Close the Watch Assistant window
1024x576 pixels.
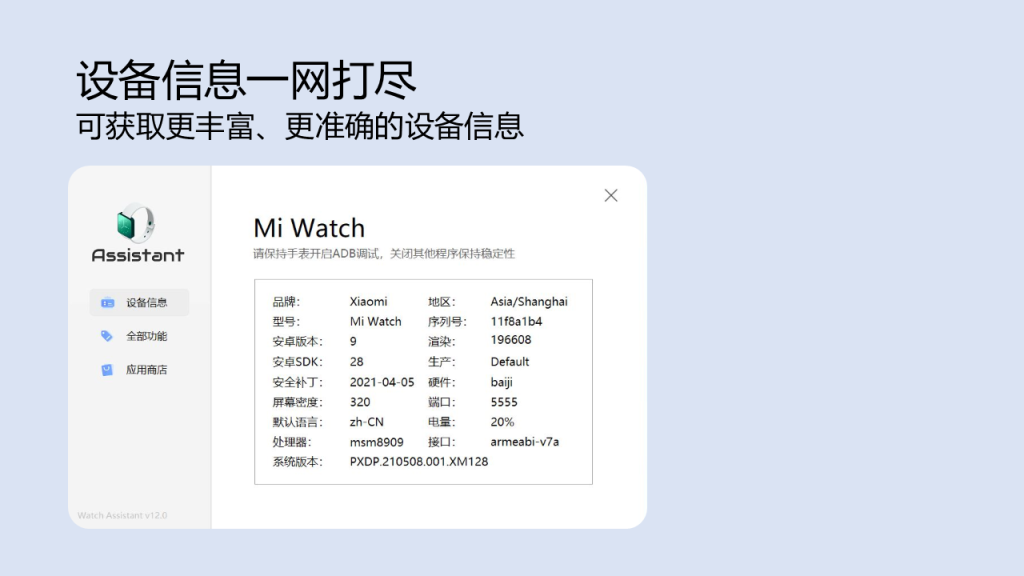[x=611, y=196]
